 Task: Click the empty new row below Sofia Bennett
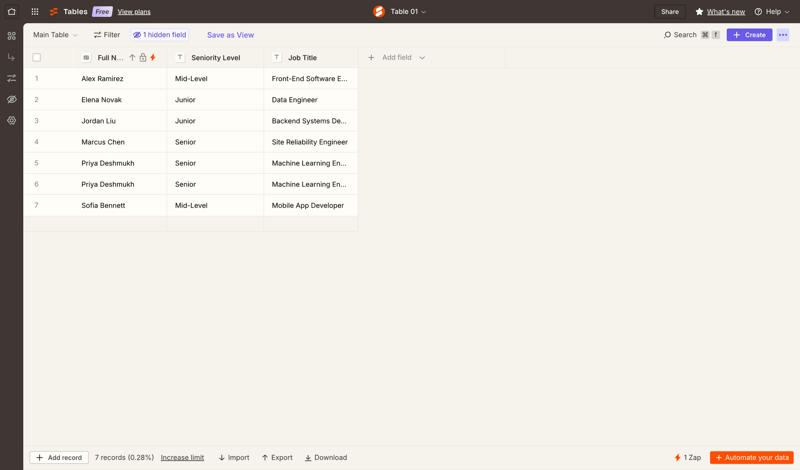tap(191, 224)
